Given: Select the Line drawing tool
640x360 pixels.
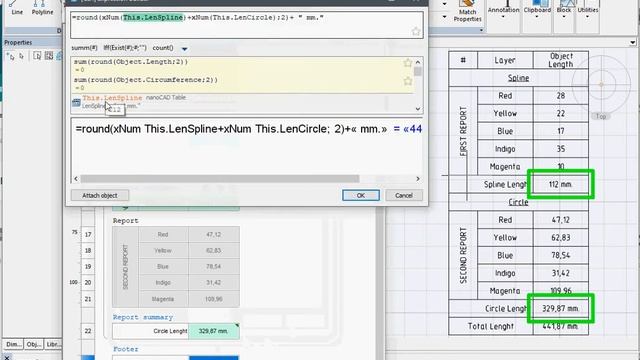Looking at the screenshot, I should [17, 8].
